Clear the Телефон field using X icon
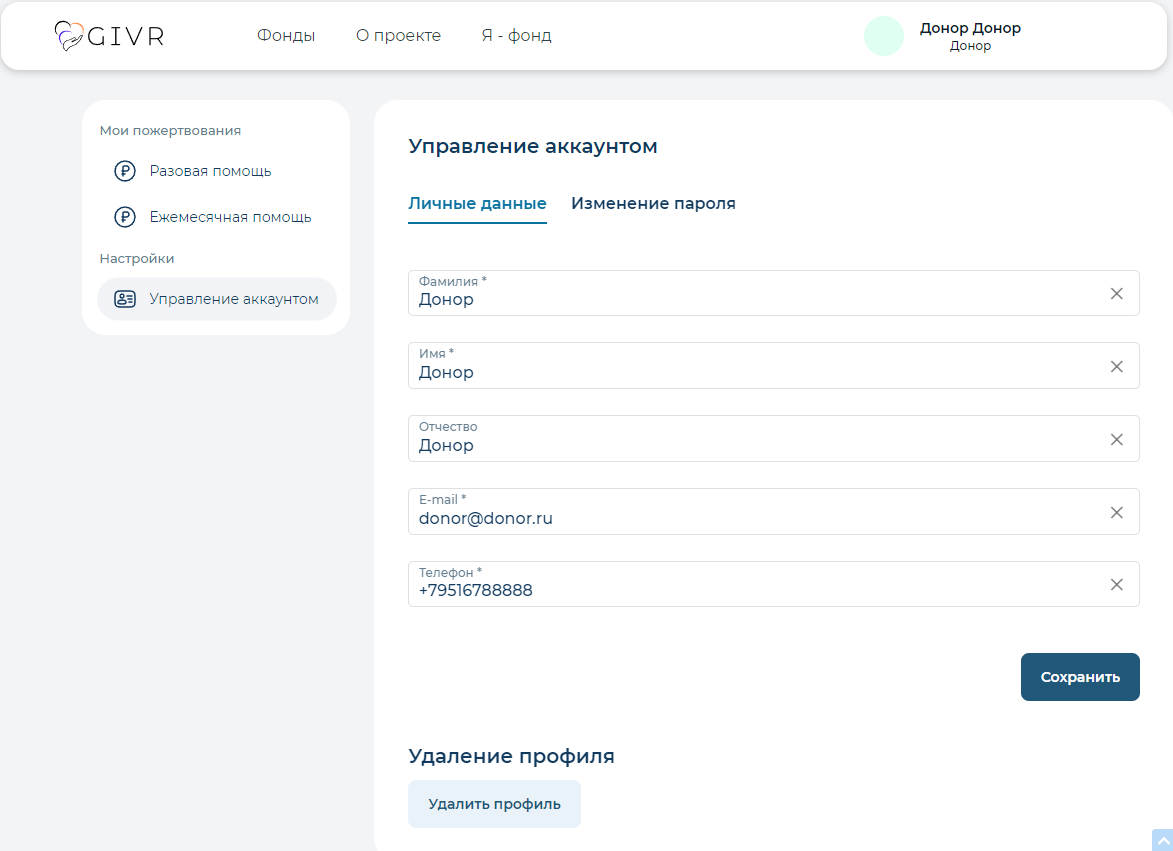 [1117, 585]
